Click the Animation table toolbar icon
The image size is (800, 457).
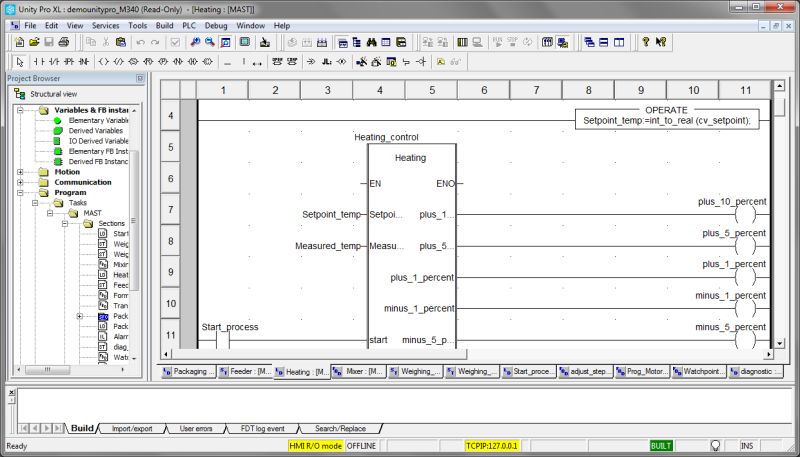coord(386,42)
